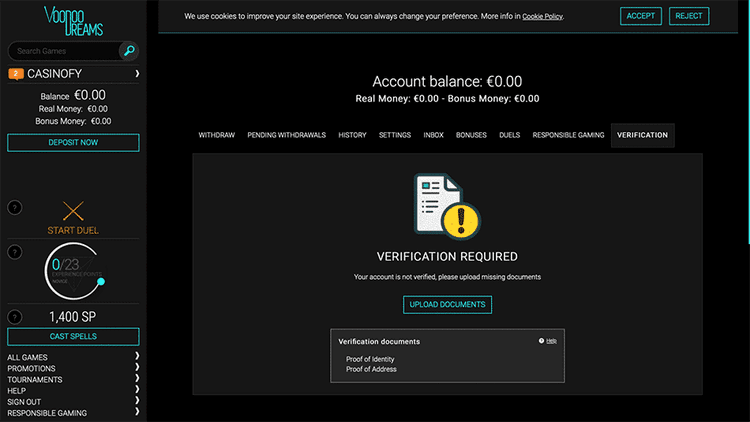The image size is (750, 422).
Task: Click the Start Duel crossed swords icon
Action: tap(73, 211)
